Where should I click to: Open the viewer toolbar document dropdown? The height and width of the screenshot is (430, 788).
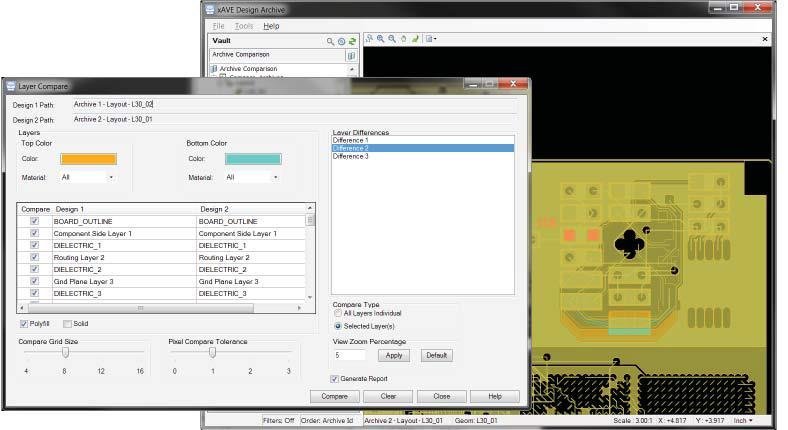pyautogui.click(x=431, y=39)
